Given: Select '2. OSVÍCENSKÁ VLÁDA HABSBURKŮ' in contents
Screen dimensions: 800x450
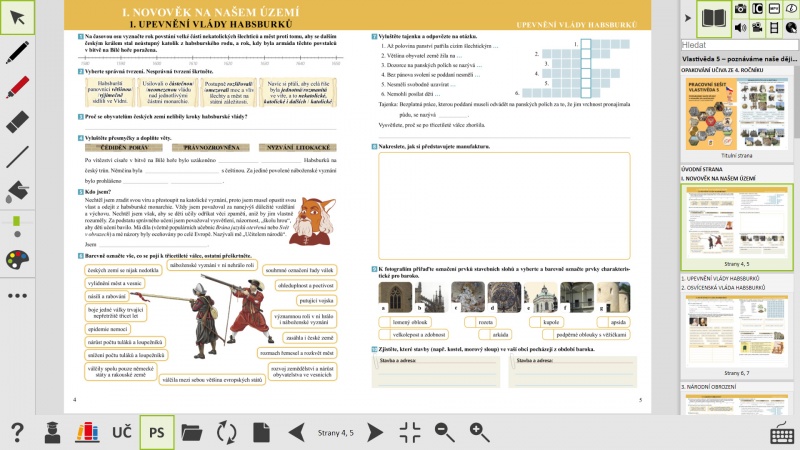Looking at the screenshot, I should [723, 288].
